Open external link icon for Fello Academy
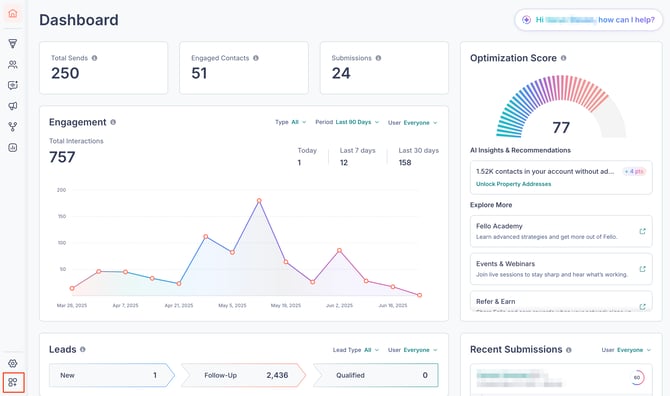This screenshot has height=396, width=670. (x=642, y=231)
